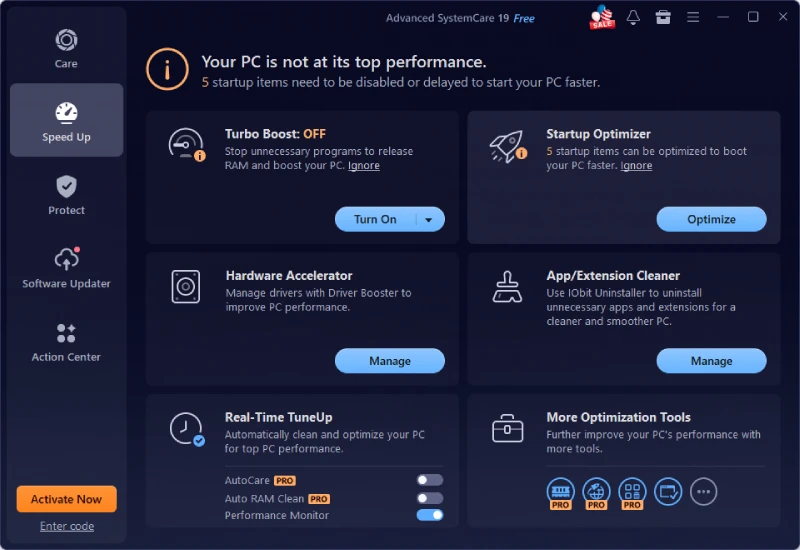Open the Care section in sidebar
Screen dimensions: 800x550
pos(66,48)
